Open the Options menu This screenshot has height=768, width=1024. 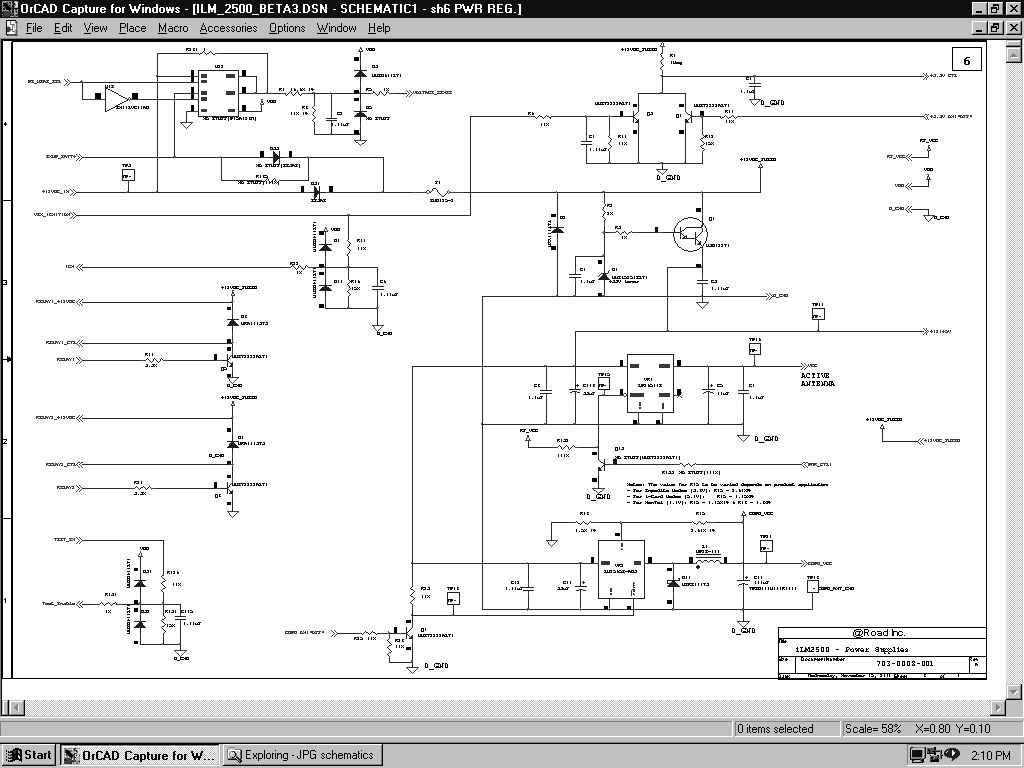tap(287, 28)
